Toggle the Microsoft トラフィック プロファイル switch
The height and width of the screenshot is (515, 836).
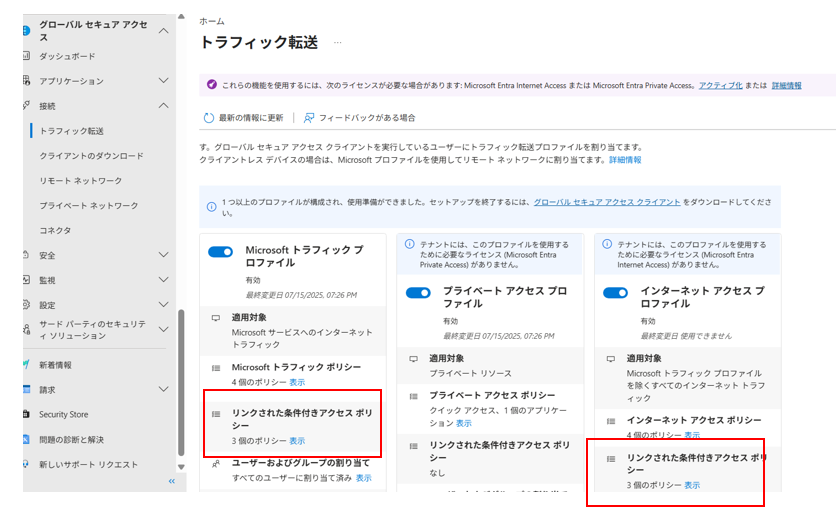click(x=220, y=253)
